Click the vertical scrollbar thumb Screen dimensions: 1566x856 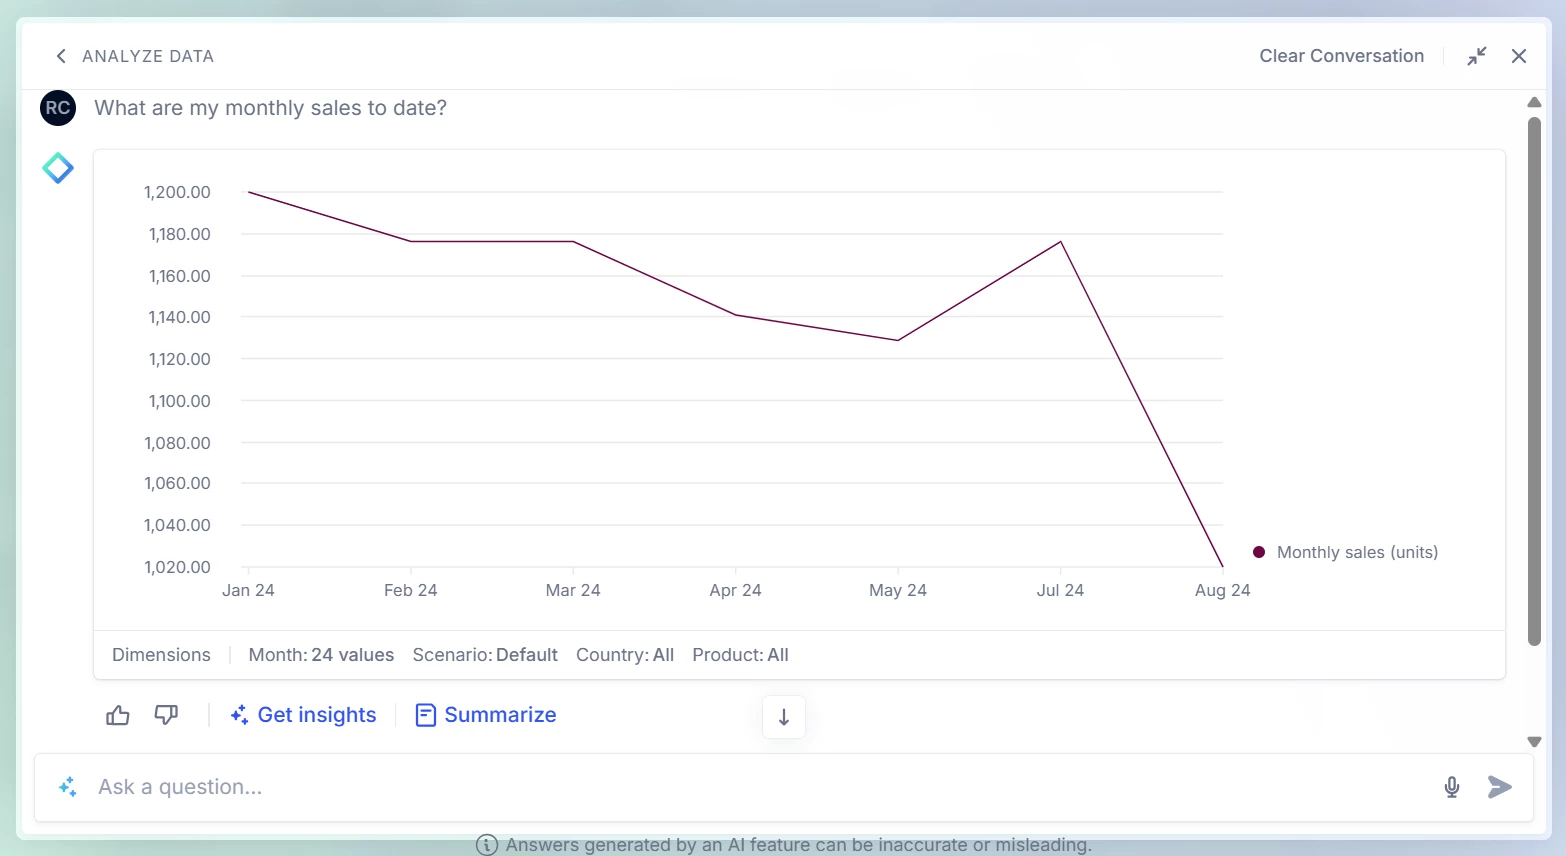click(1534, 382)
